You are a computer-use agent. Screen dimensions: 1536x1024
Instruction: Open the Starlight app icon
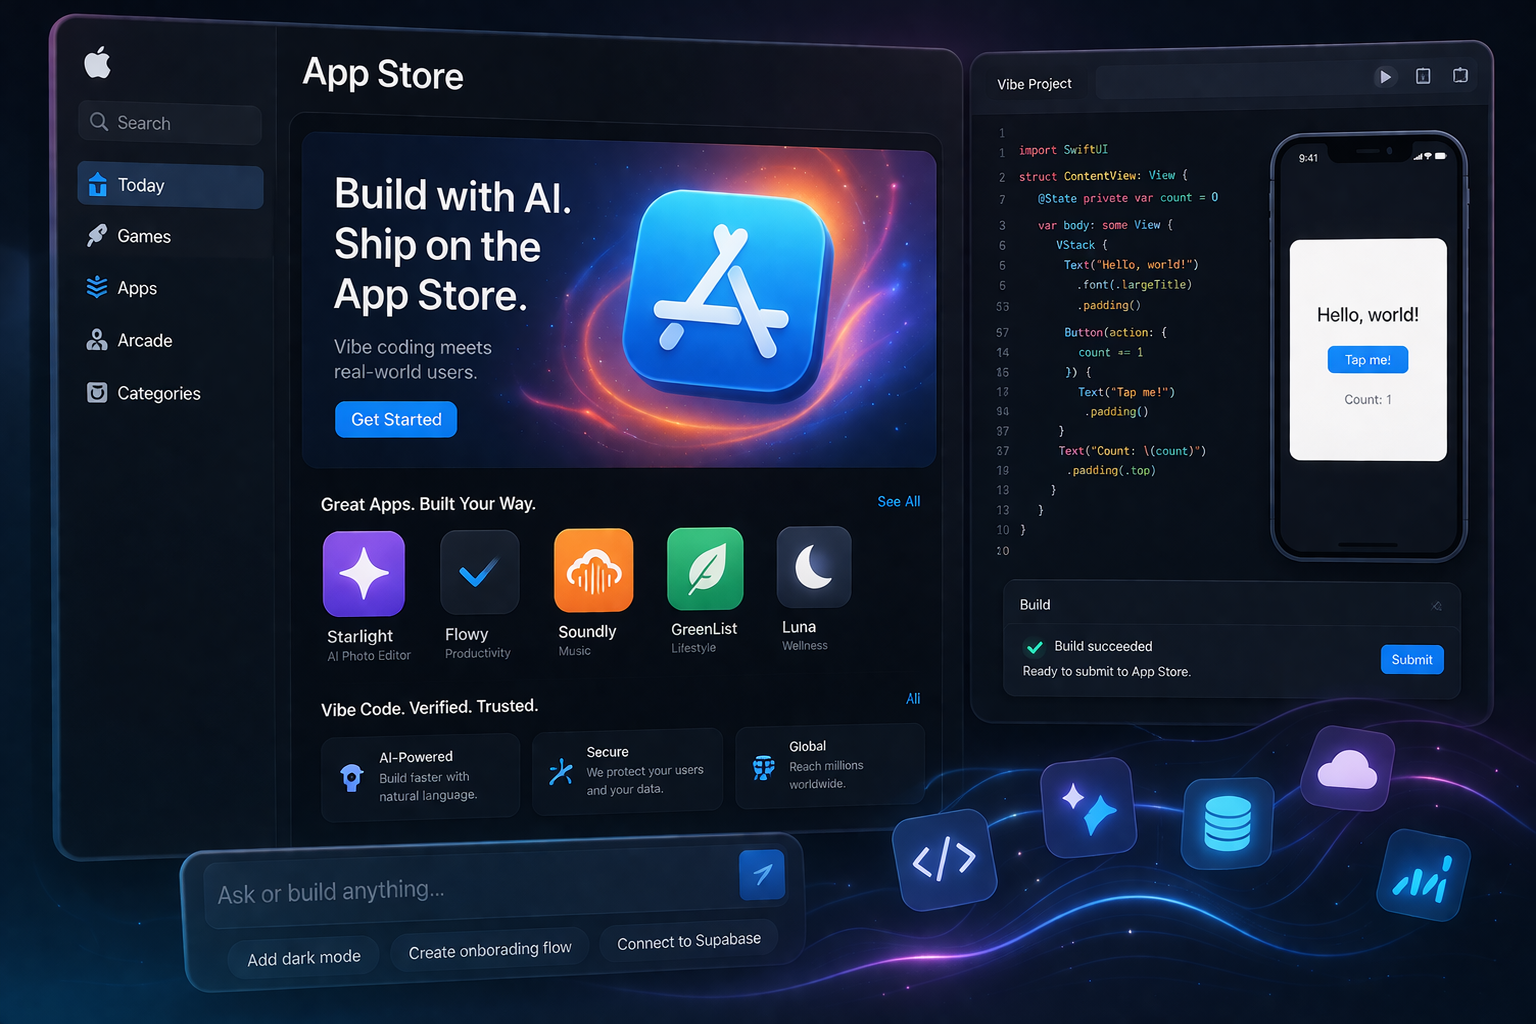[364, 574]
